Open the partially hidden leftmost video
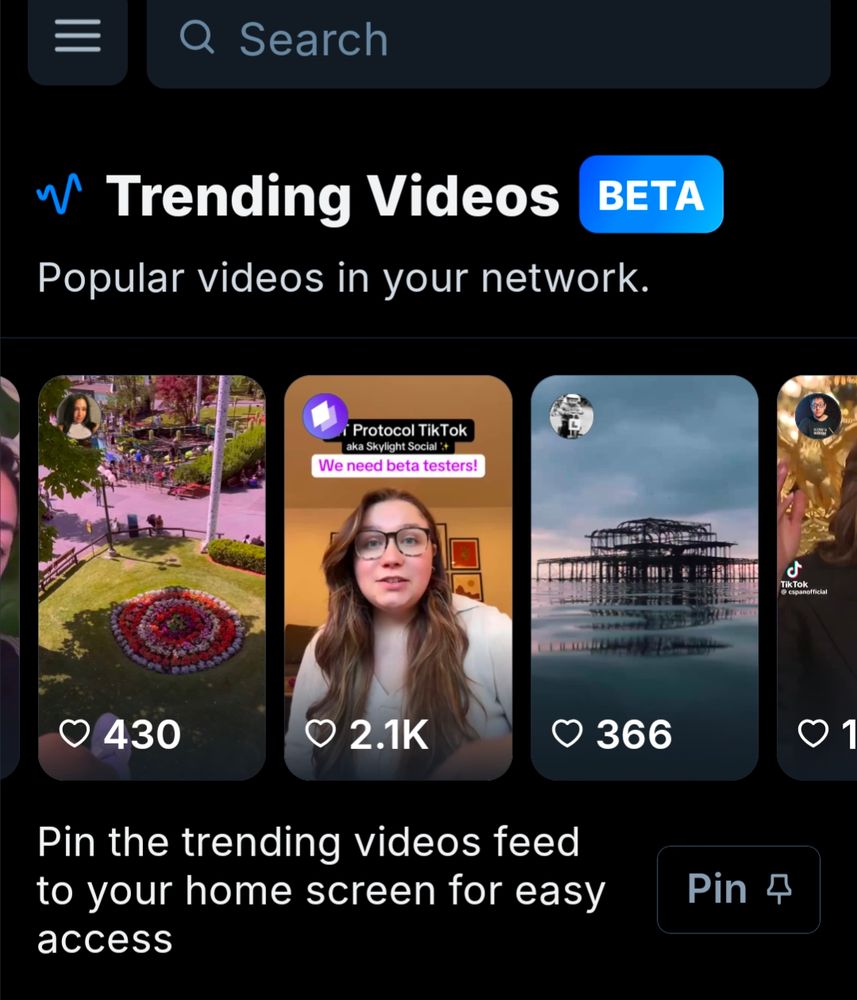This screenshot has height=1000, width=857. 10,577
